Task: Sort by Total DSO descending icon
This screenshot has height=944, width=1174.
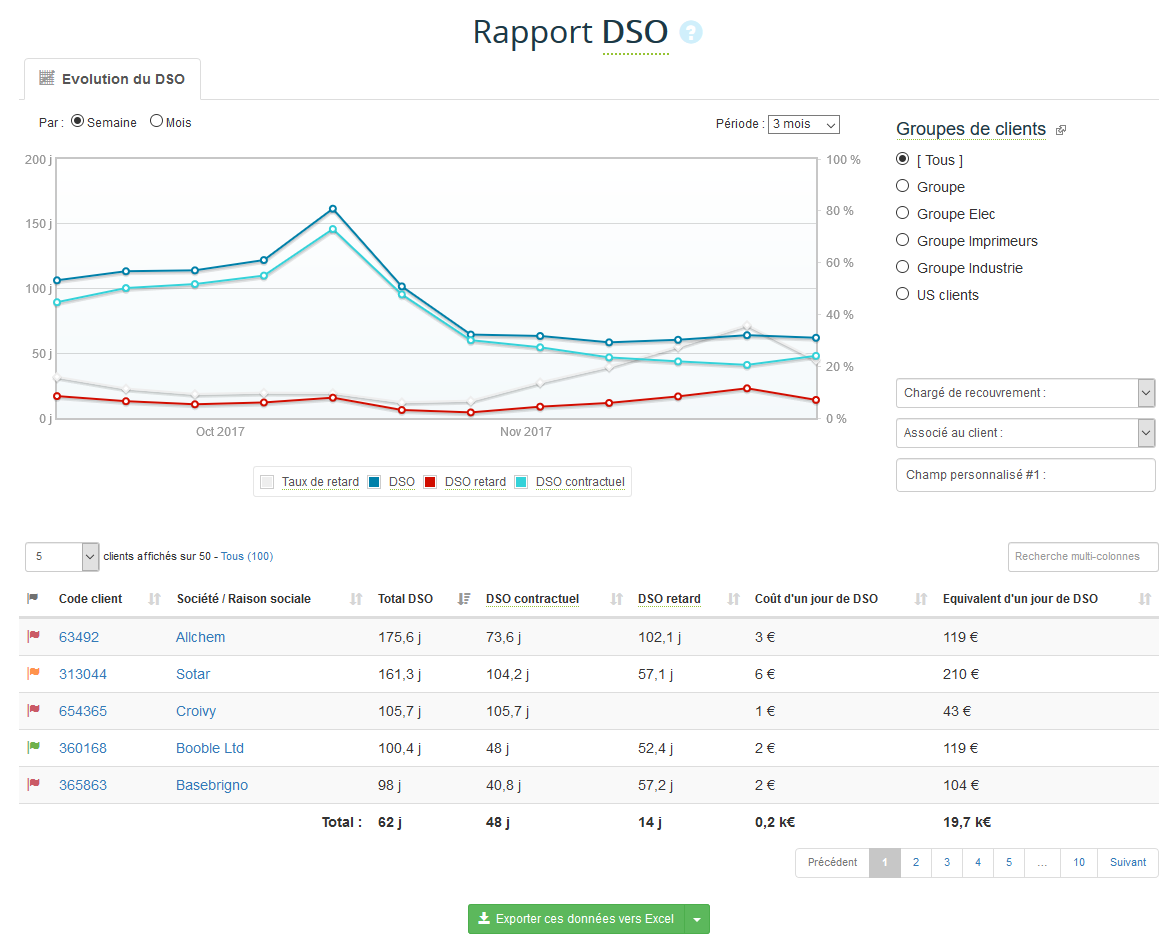Action: 464,598
